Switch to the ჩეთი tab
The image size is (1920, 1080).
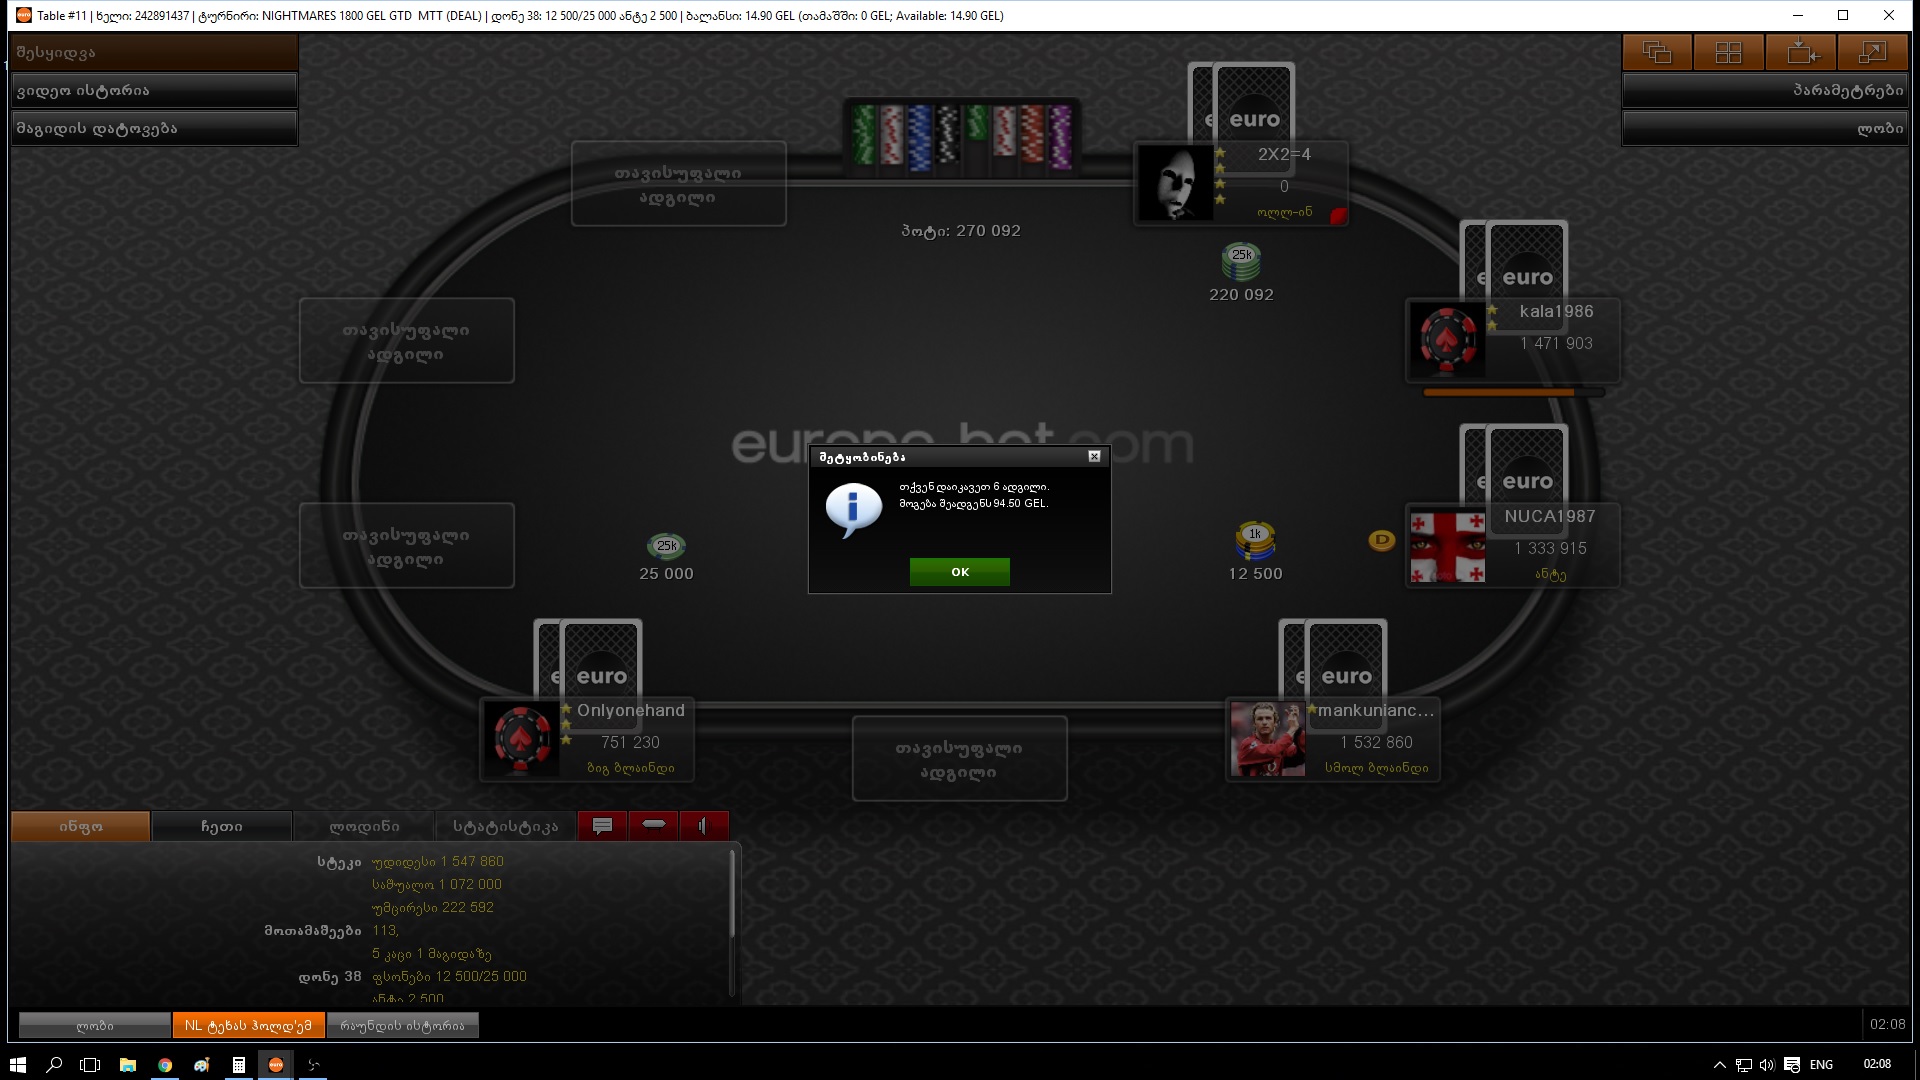[x=221, y=827]
